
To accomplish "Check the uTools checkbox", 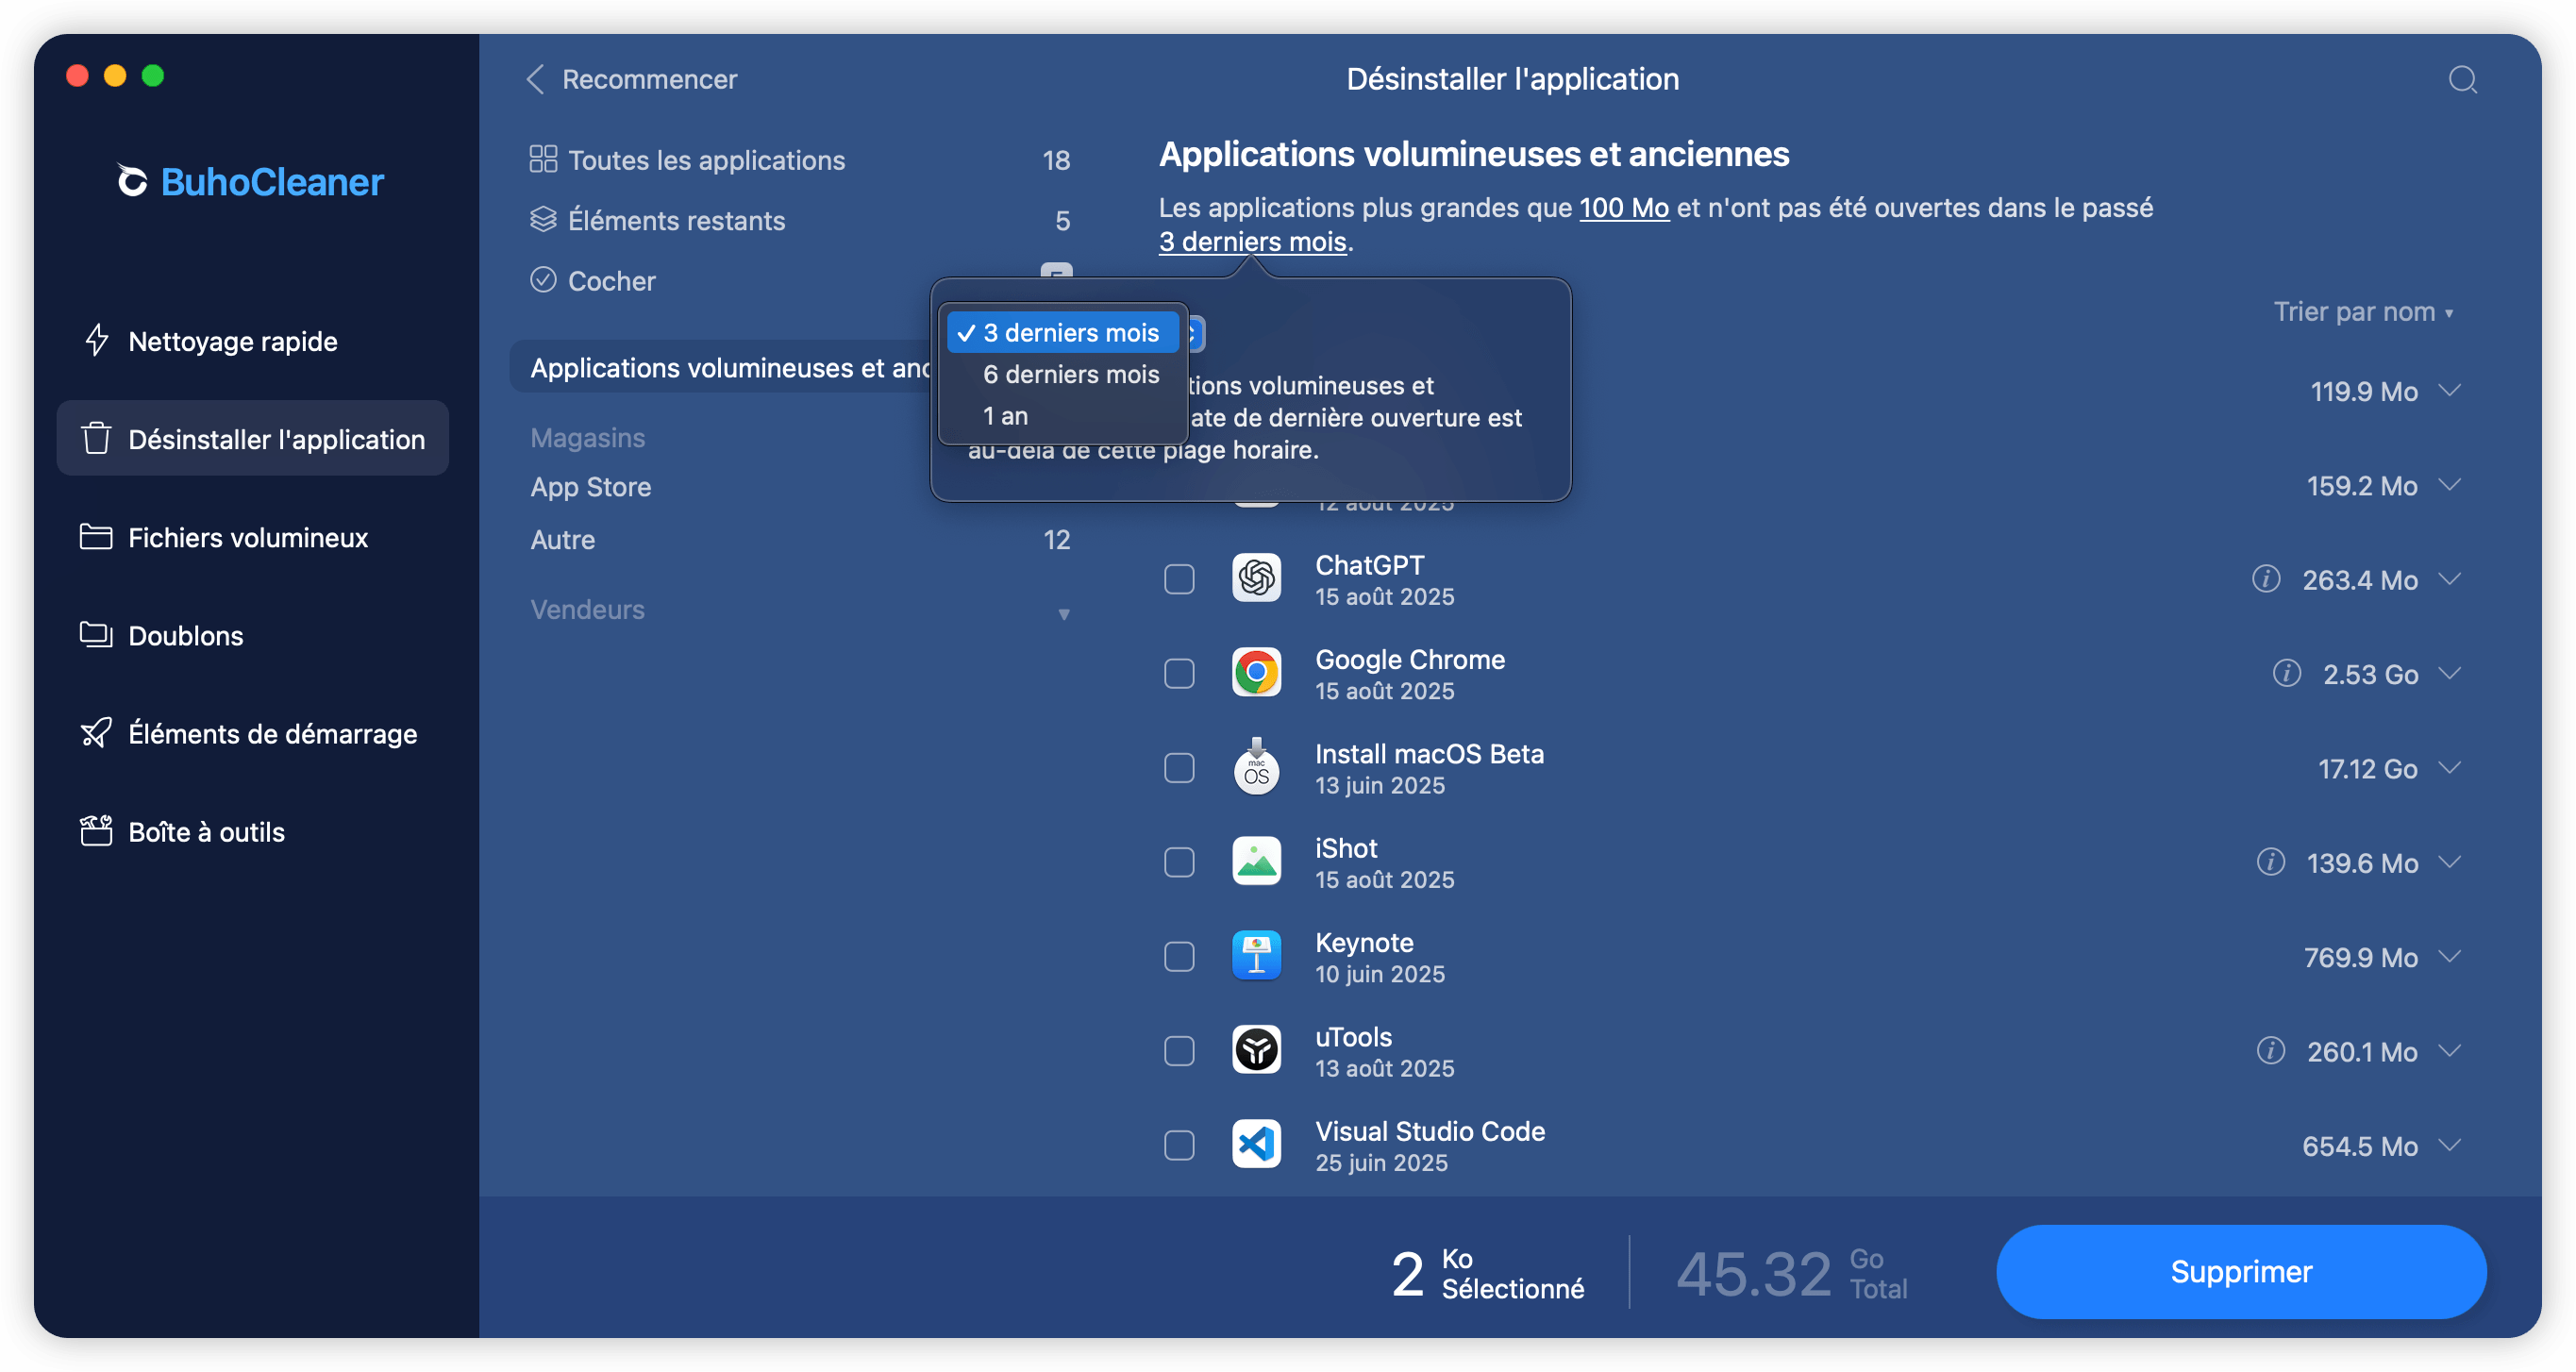I will [x=1179, y=1051].
